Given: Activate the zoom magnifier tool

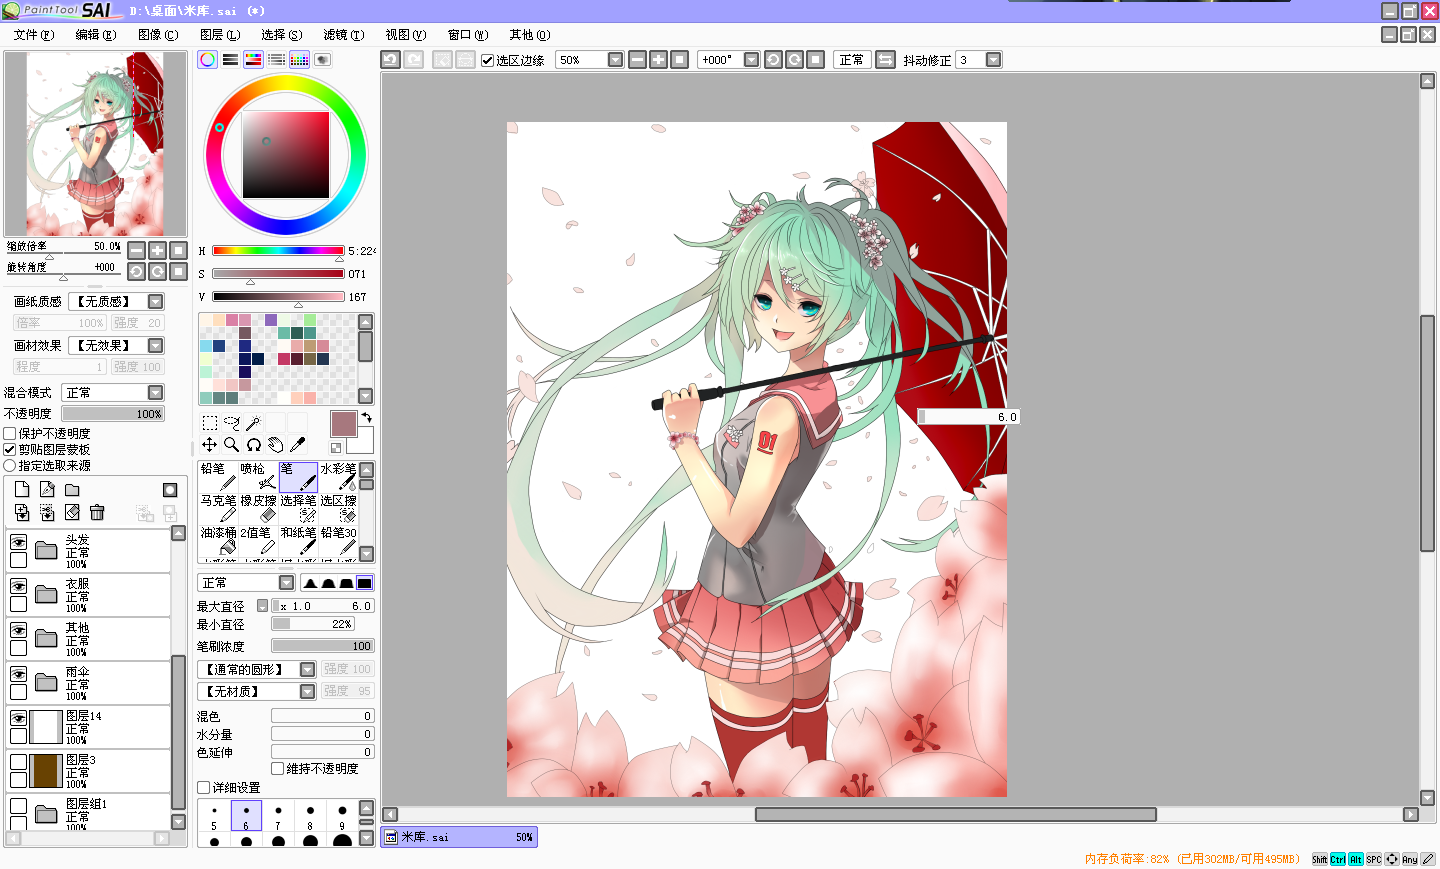Looking at the screenshot, I should click(x=231, y=445).
